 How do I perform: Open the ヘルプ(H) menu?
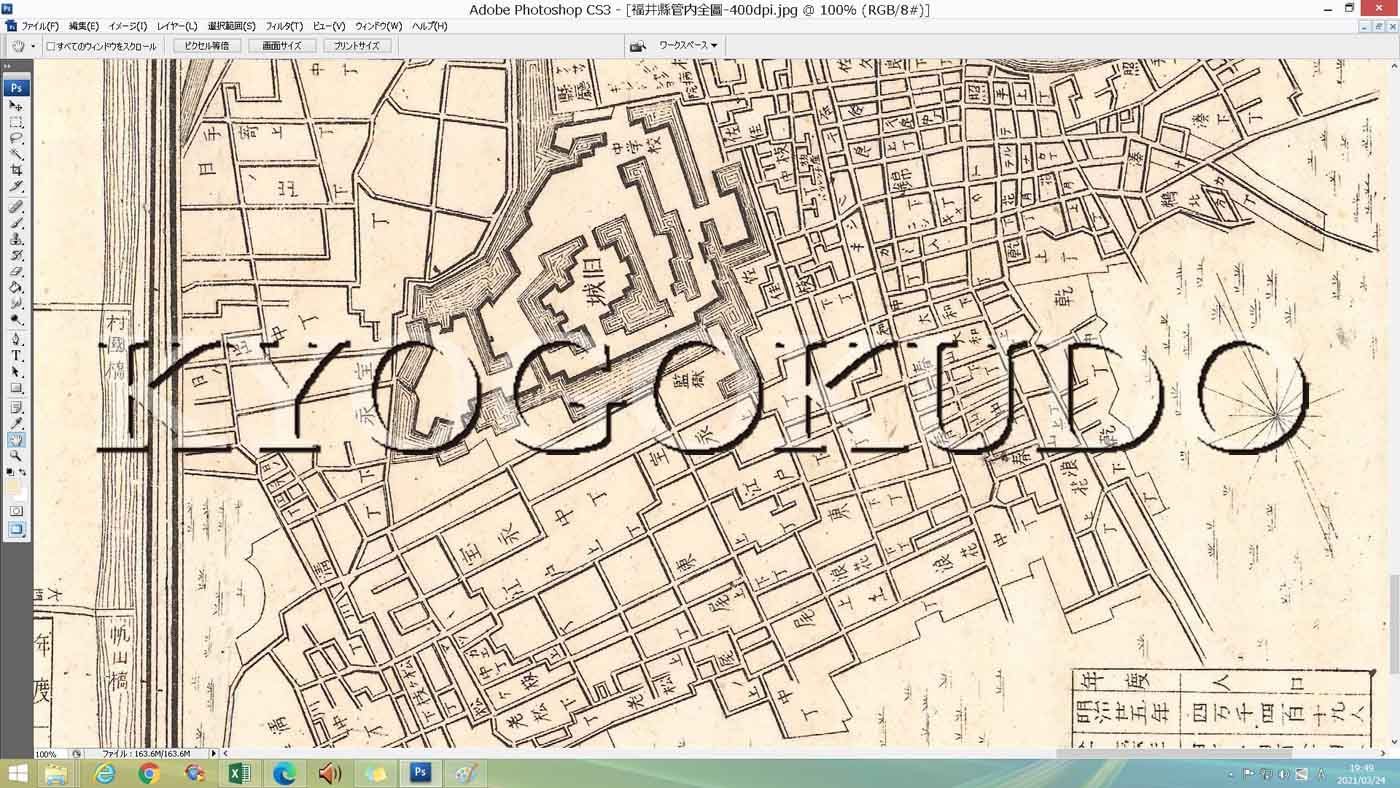pos(429,26)
